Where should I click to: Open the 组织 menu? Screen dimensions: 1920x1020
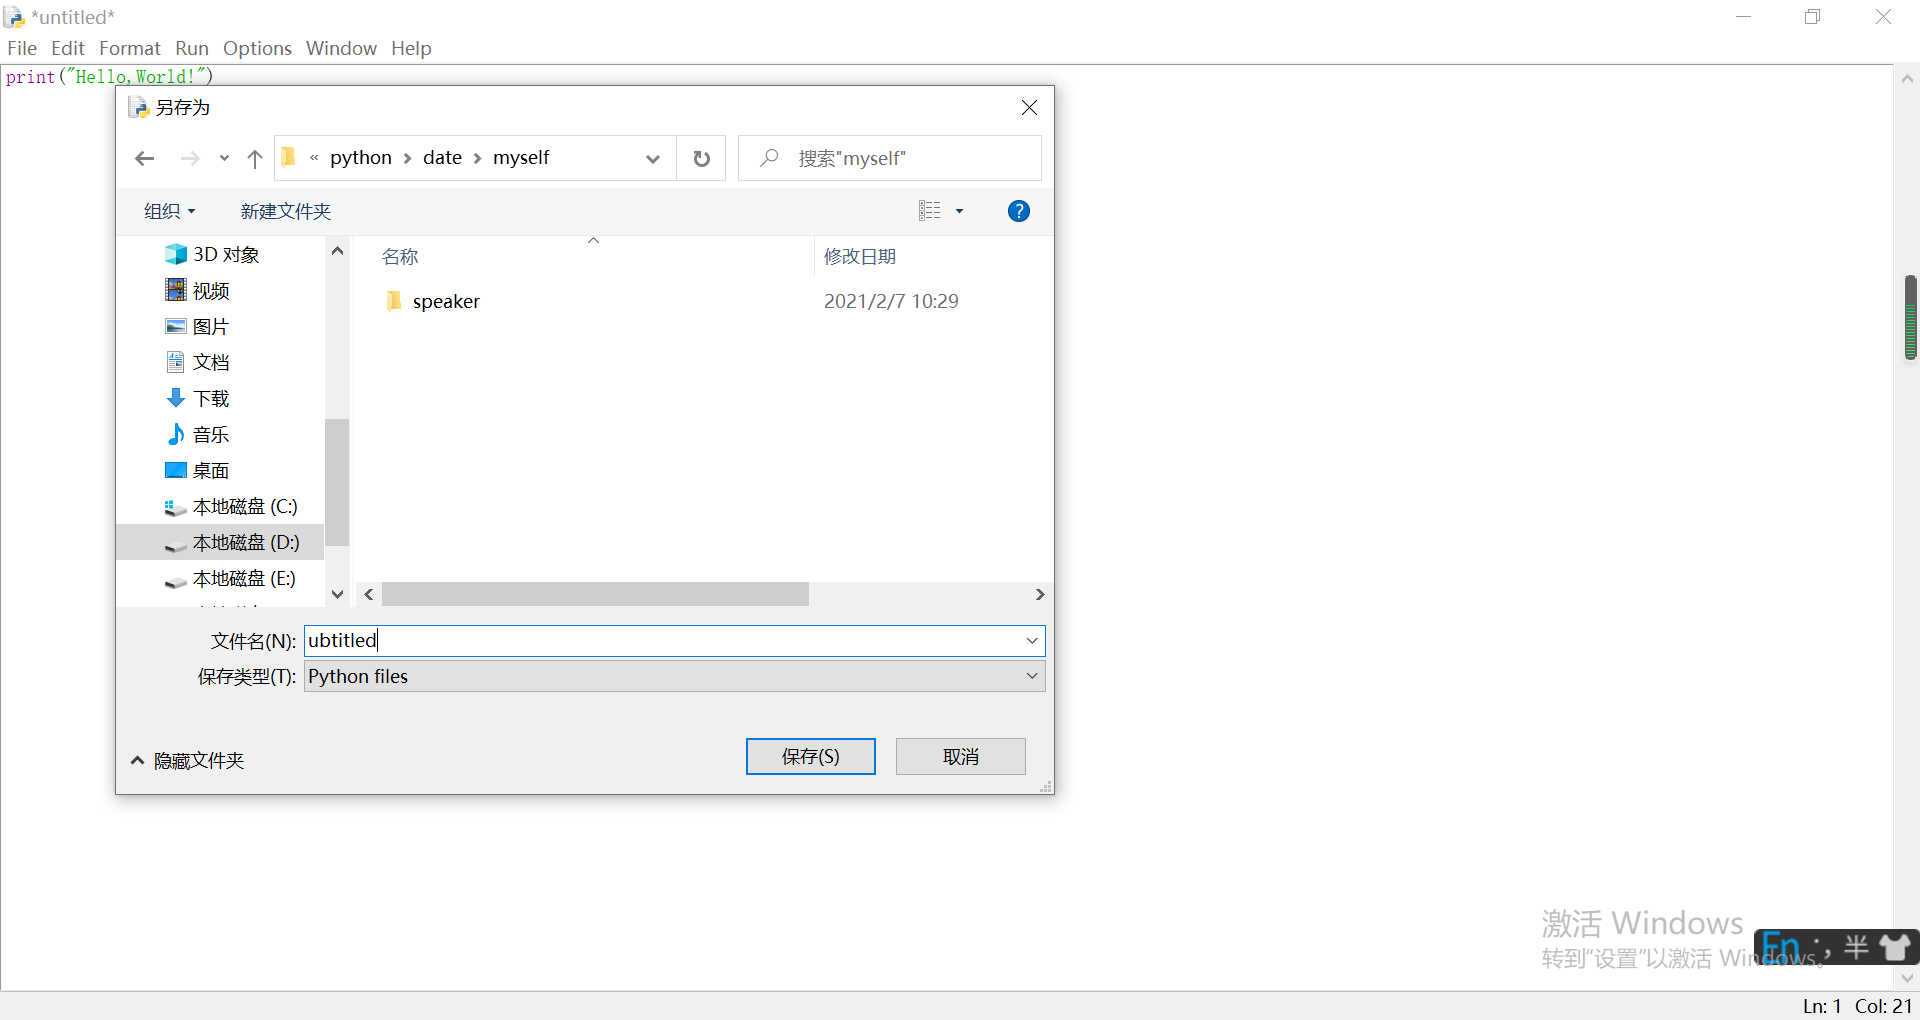(x=169, y=211)
